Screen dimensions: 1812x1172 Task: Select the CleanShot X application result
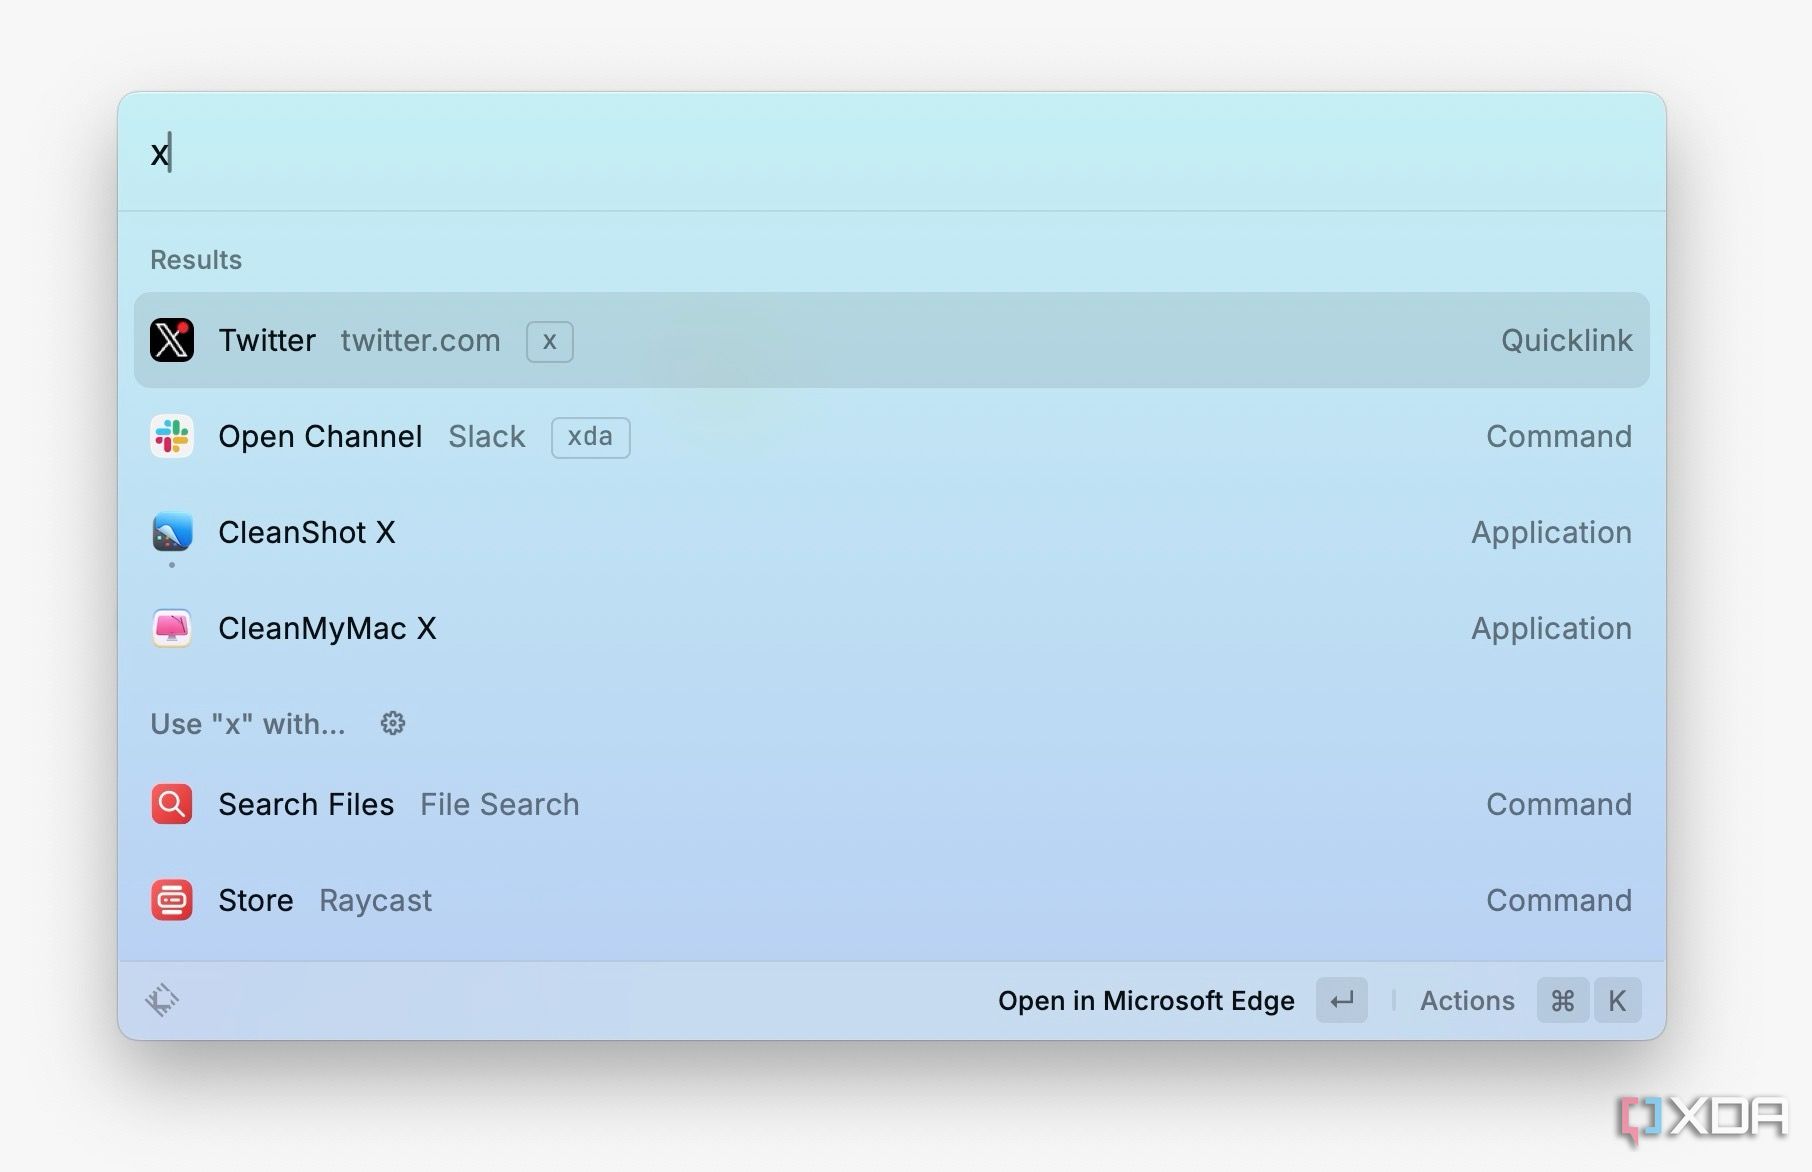point(891,532)
